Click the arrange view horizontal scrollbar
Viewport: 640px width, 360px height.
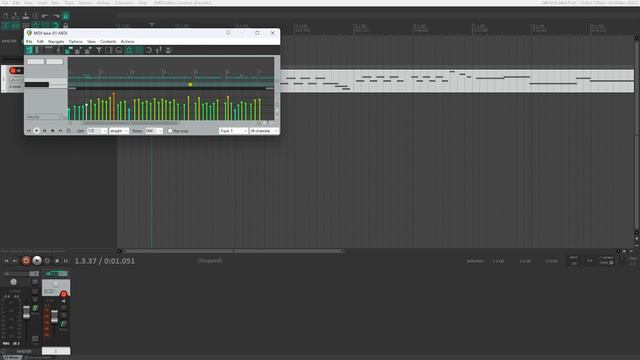(x=234, y=251)
